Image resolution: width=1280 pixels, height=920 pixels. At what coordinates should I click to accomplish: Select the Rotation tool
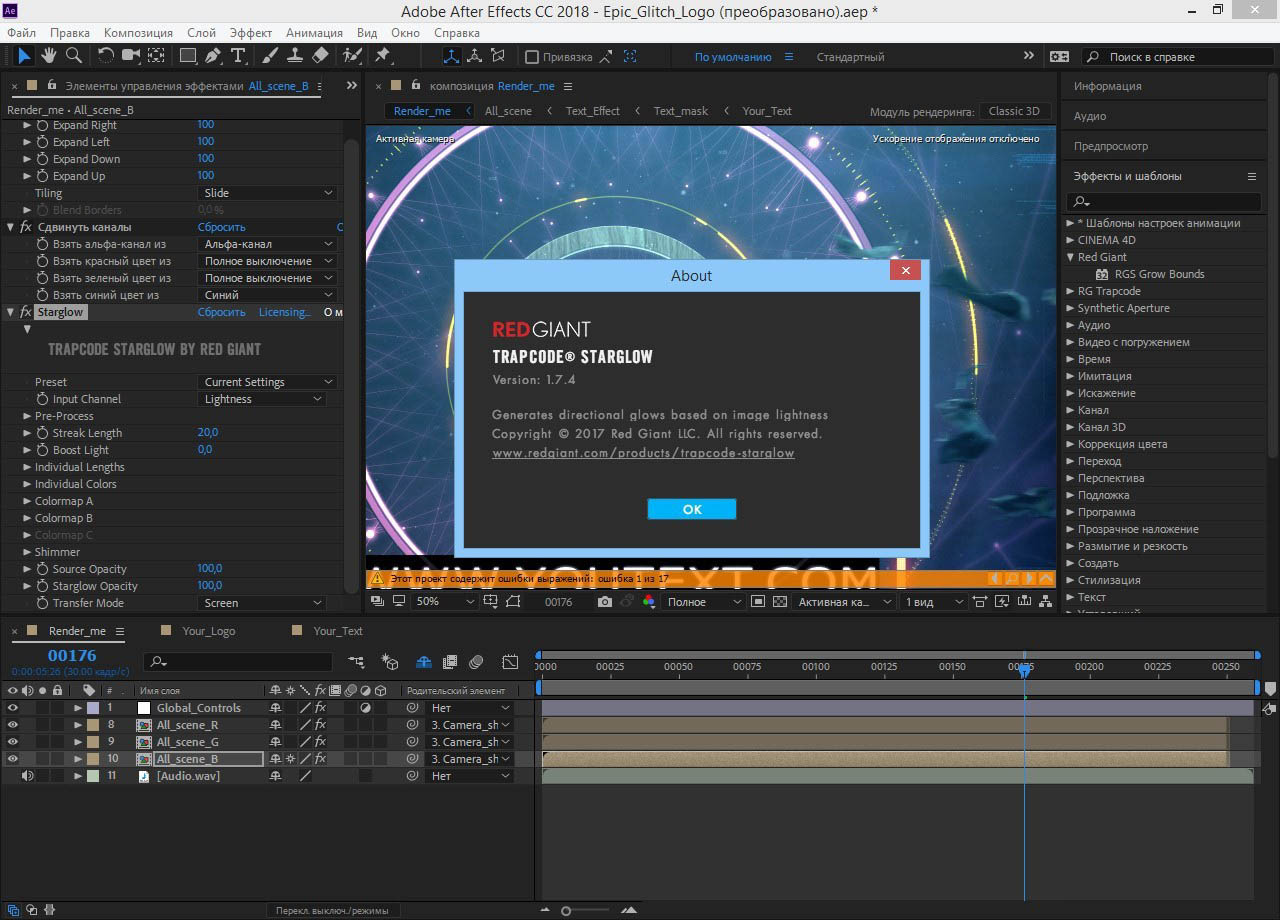coord(106,56)
